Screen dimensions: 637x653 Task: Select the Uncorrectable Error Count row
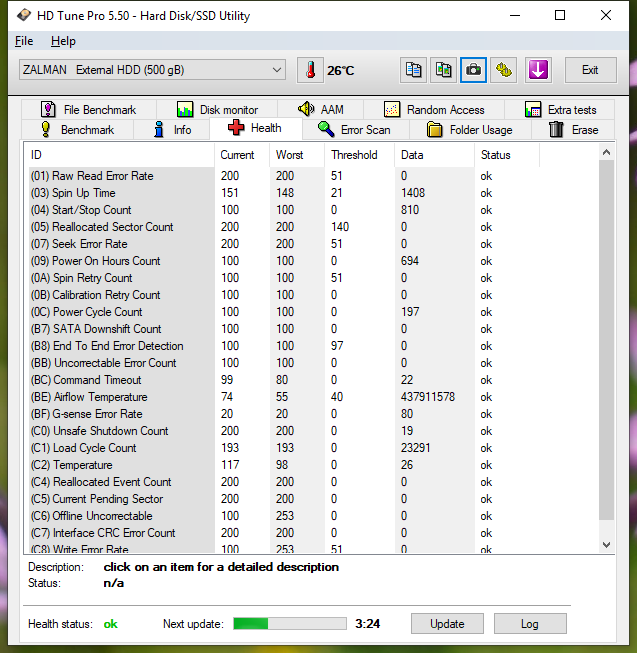tap(283, 363)
